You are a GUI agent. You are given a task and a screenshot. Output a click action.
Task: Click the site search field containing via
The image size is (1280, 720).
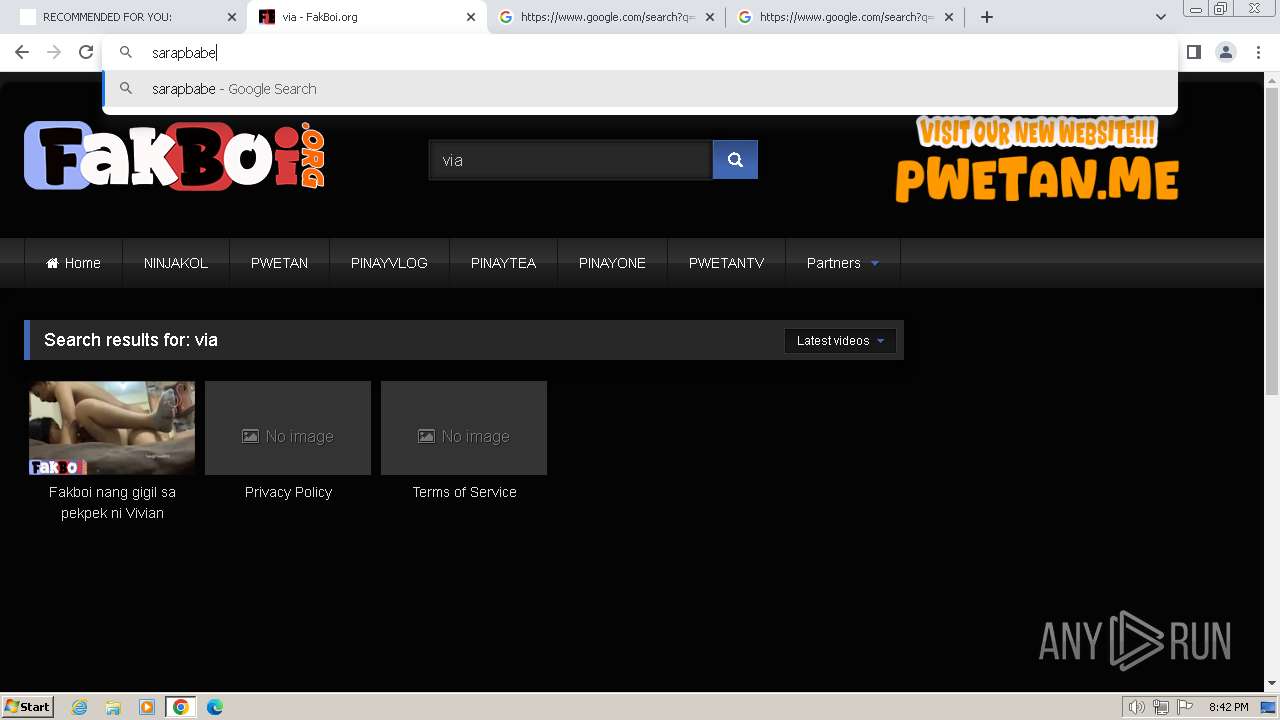[570, 160]
